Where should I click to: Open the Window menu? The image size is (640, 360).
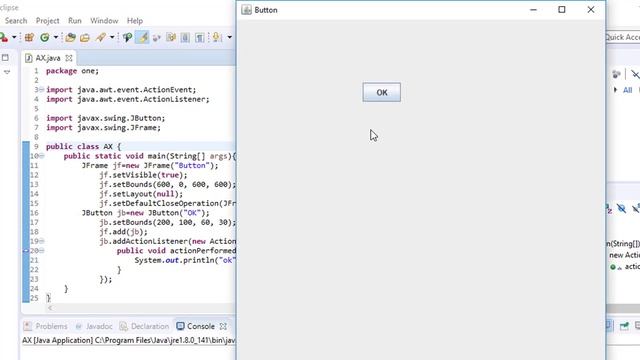104,20
